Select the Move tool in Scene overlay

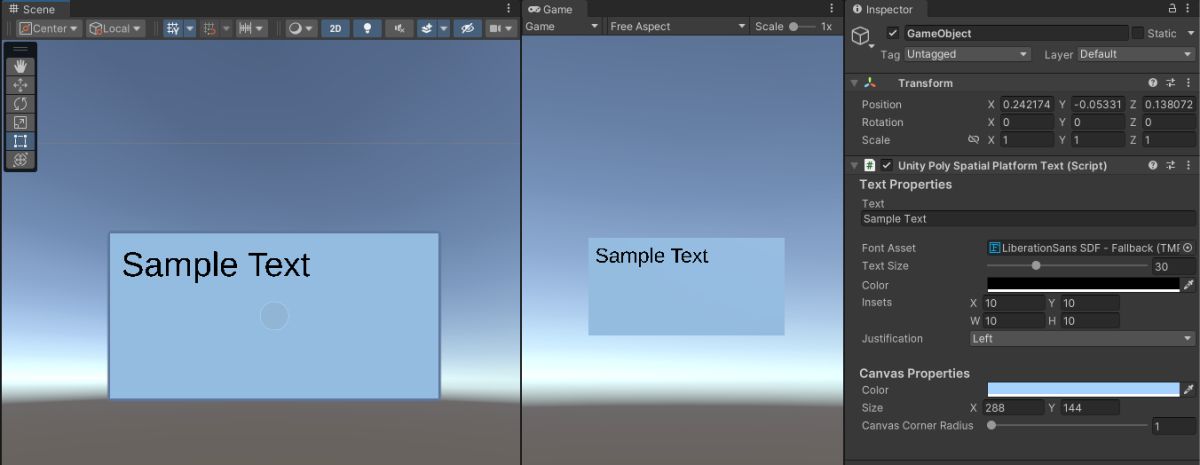[21, 85]
